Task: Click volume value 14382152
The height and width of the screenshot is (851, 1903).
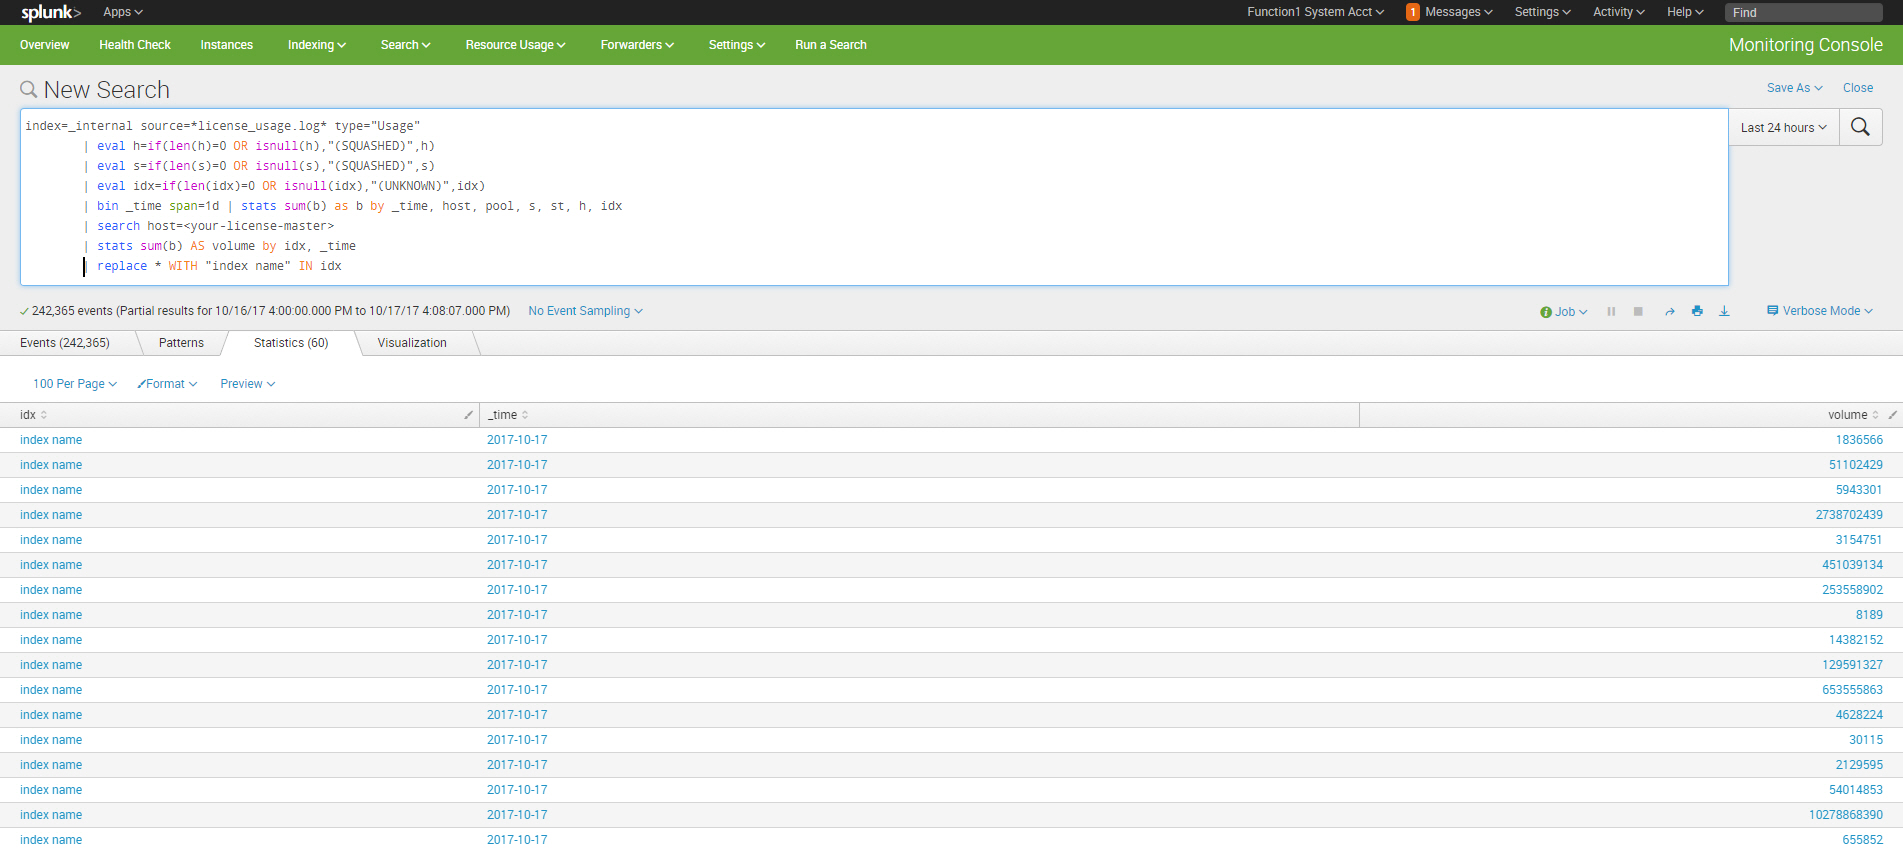Action: coord(1856,640)
